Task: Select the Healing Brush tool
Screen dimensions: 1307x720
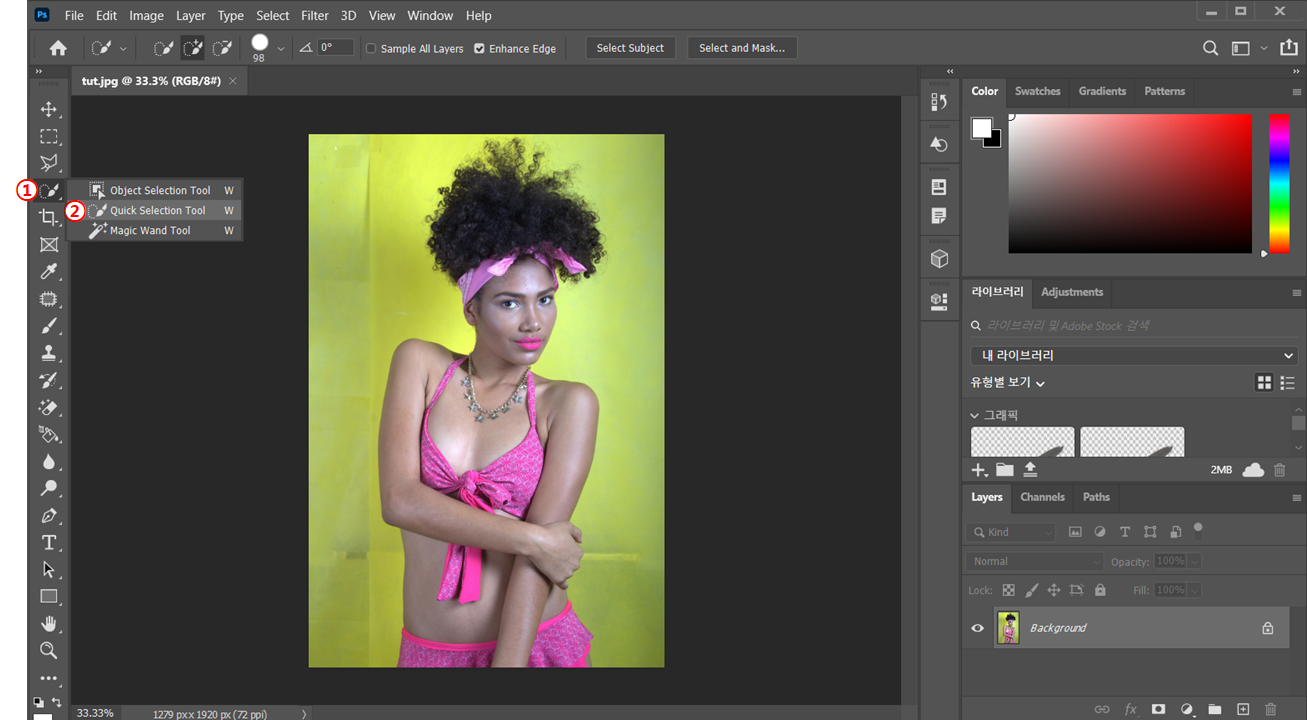Action: pyautogui.click(x=48, y=298)
